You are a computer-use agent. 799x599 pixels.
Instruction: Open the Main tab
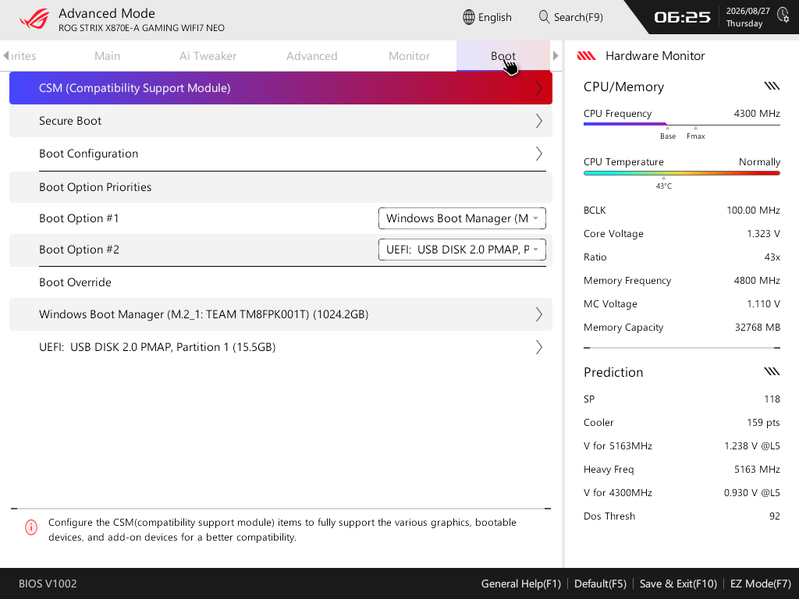tap(107, 56)
